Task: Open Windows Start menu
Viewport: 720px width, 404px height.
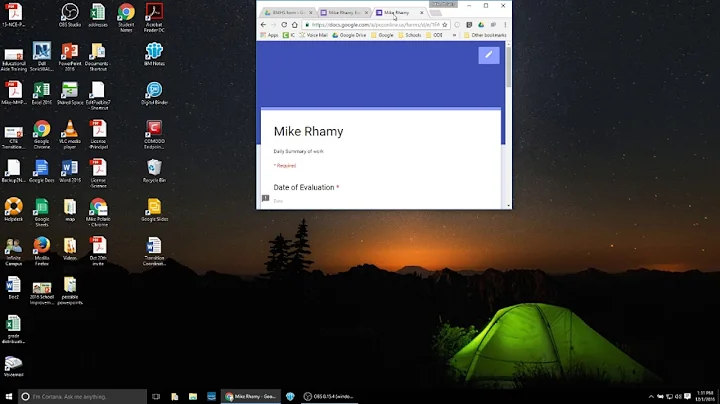Action: [x=9, y=396]
